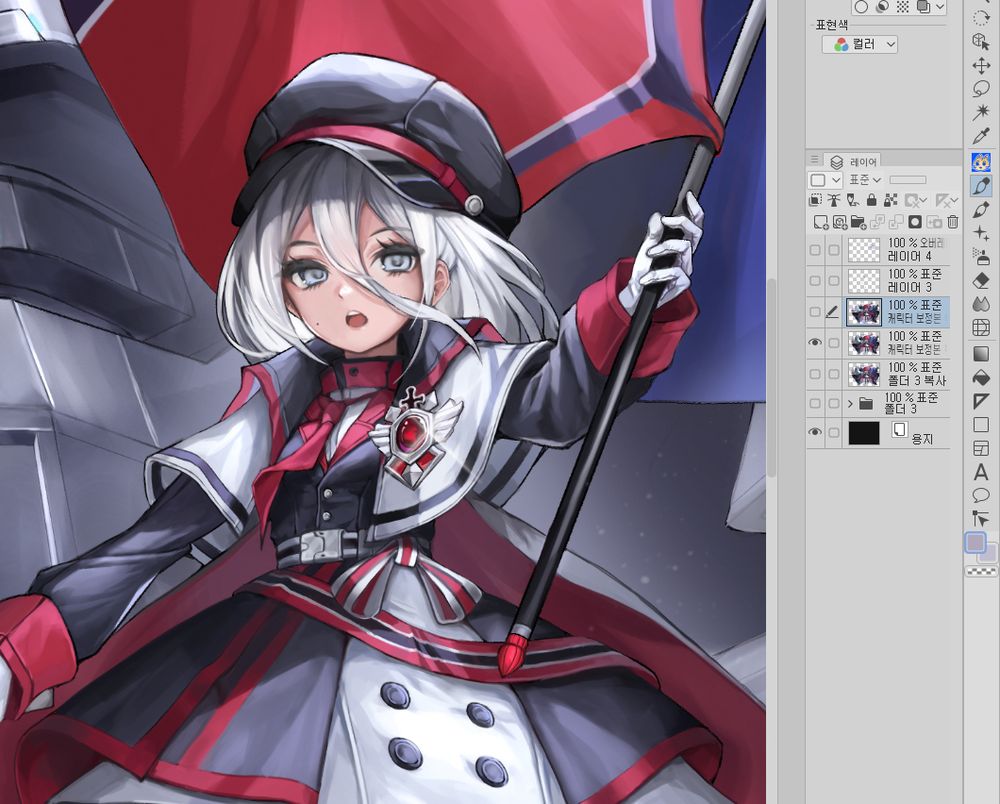This screenshot has width=1000, height=804.
Task: Select the highlighted Pen tool
Action: [981, 186]
